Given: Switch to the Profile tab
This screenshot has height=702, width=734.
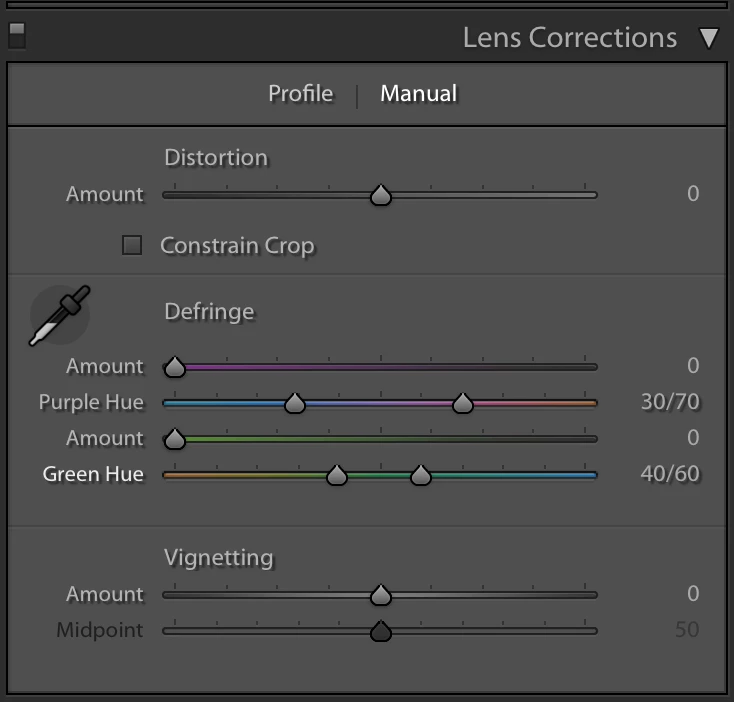Looking at the screenshot, I should coord(301,94).
